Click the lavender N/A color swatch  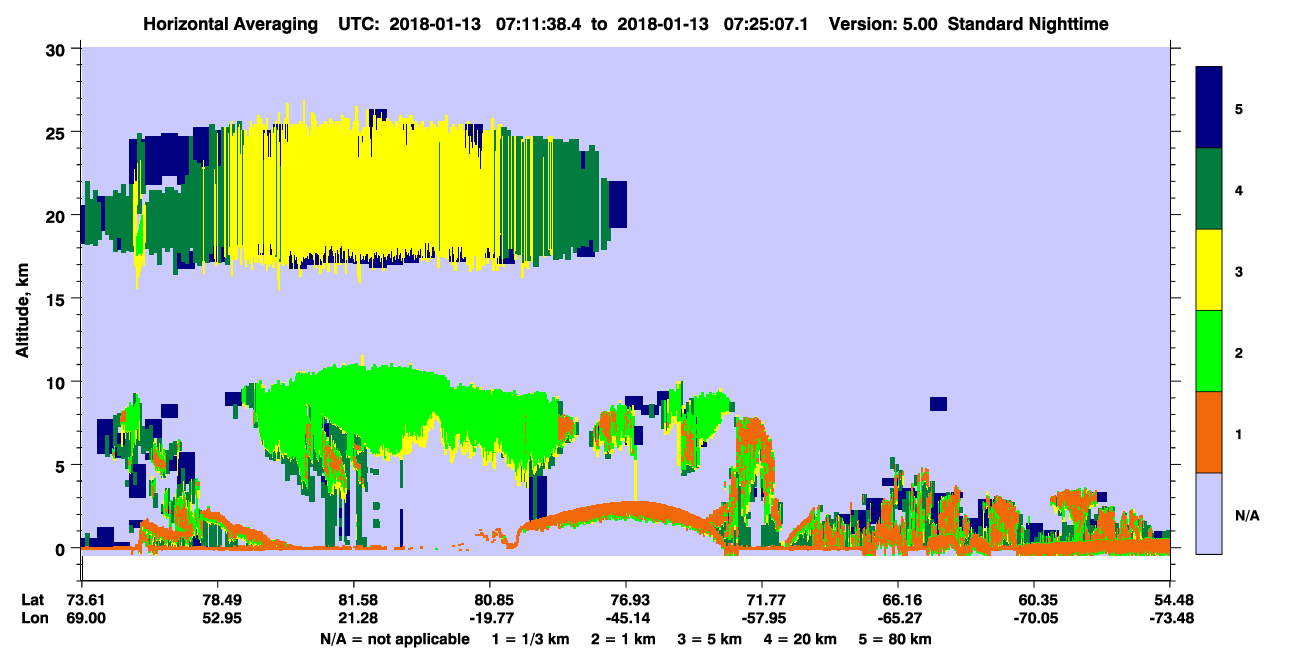point(1209,512)
